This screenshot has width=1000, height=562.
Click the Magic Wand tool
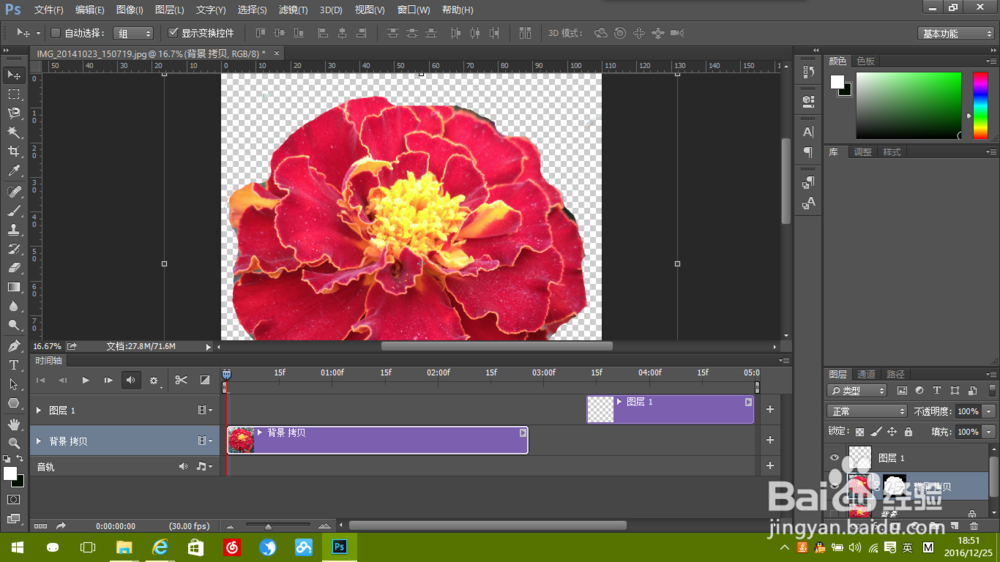(14, 133)
